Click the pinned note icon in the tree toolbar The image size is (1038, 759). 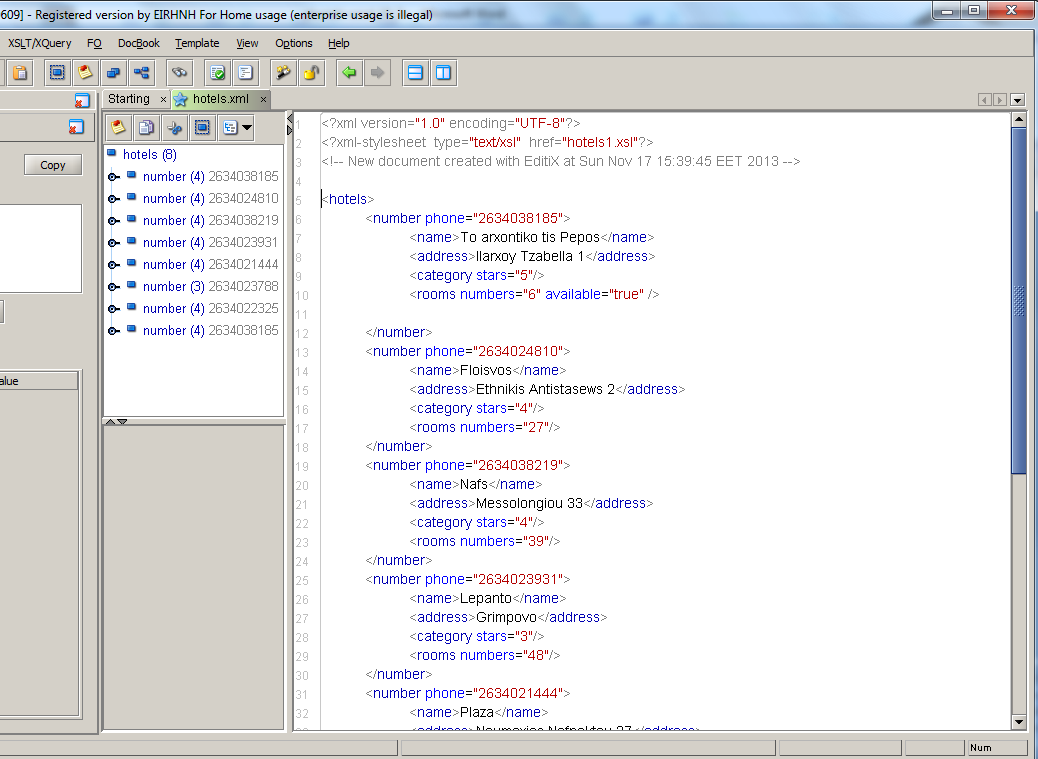[118, 127]
